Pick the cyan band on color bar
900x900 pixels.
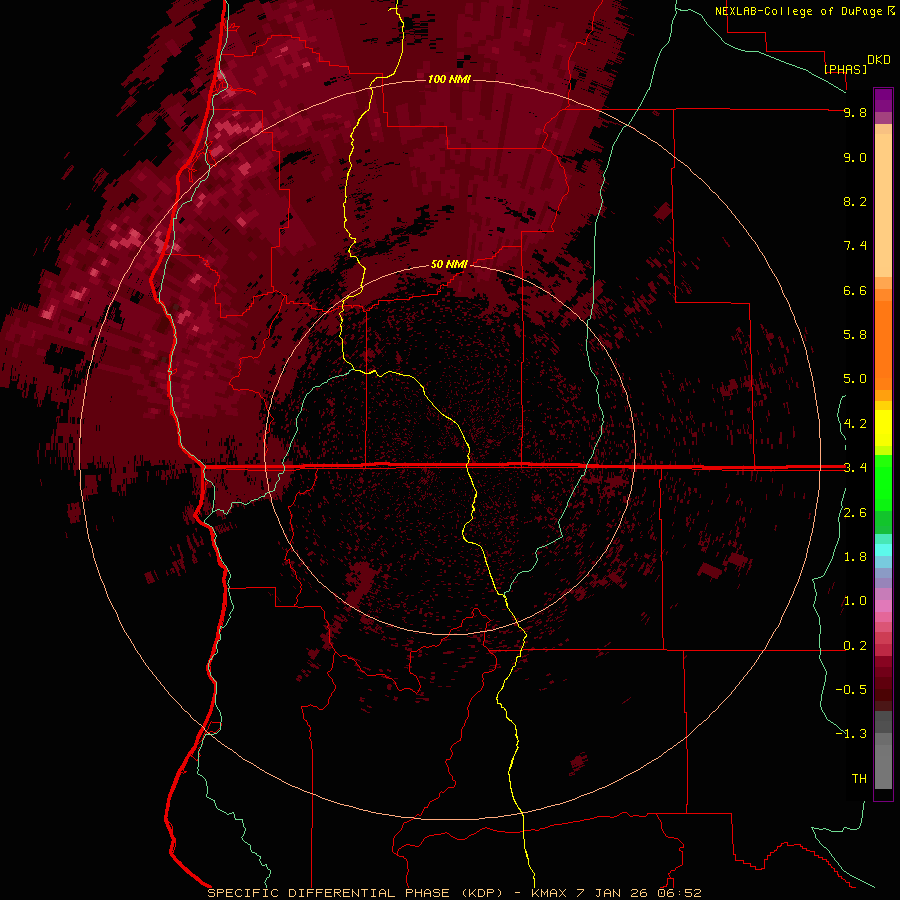883,549
